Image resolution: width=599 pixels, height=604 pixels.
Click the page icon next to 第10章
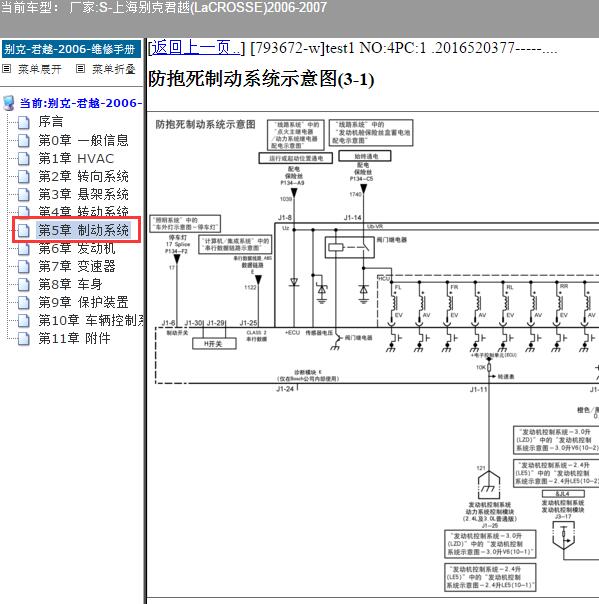click(x=24, y=321)
